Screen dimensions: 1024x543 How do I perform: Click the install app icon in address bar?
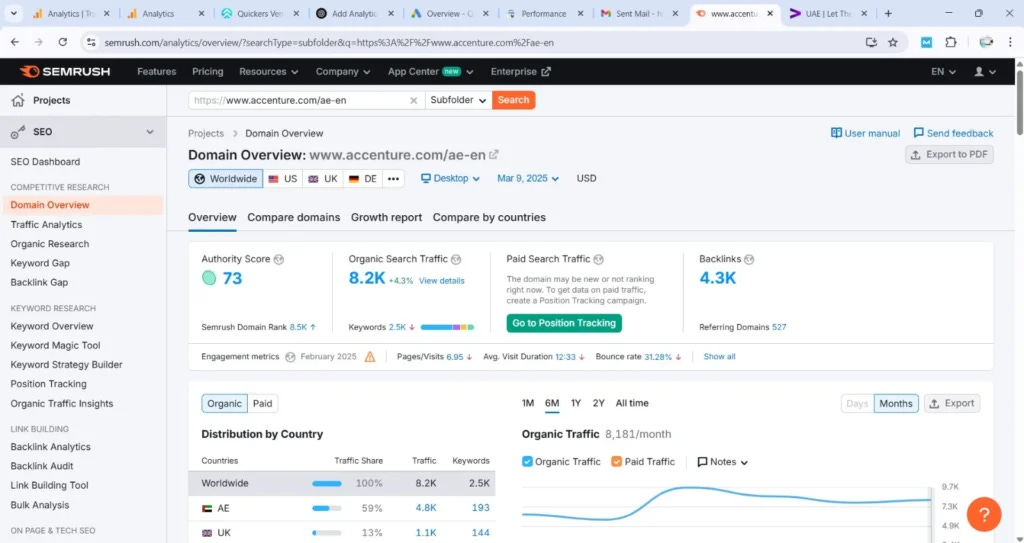coord(871,42)
